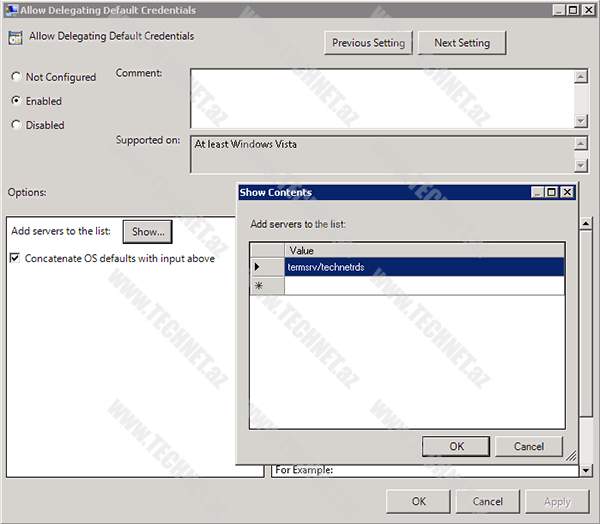
Task: Toggle Concatenate OS defaults with input above
Action: click(x=15, y=258)
